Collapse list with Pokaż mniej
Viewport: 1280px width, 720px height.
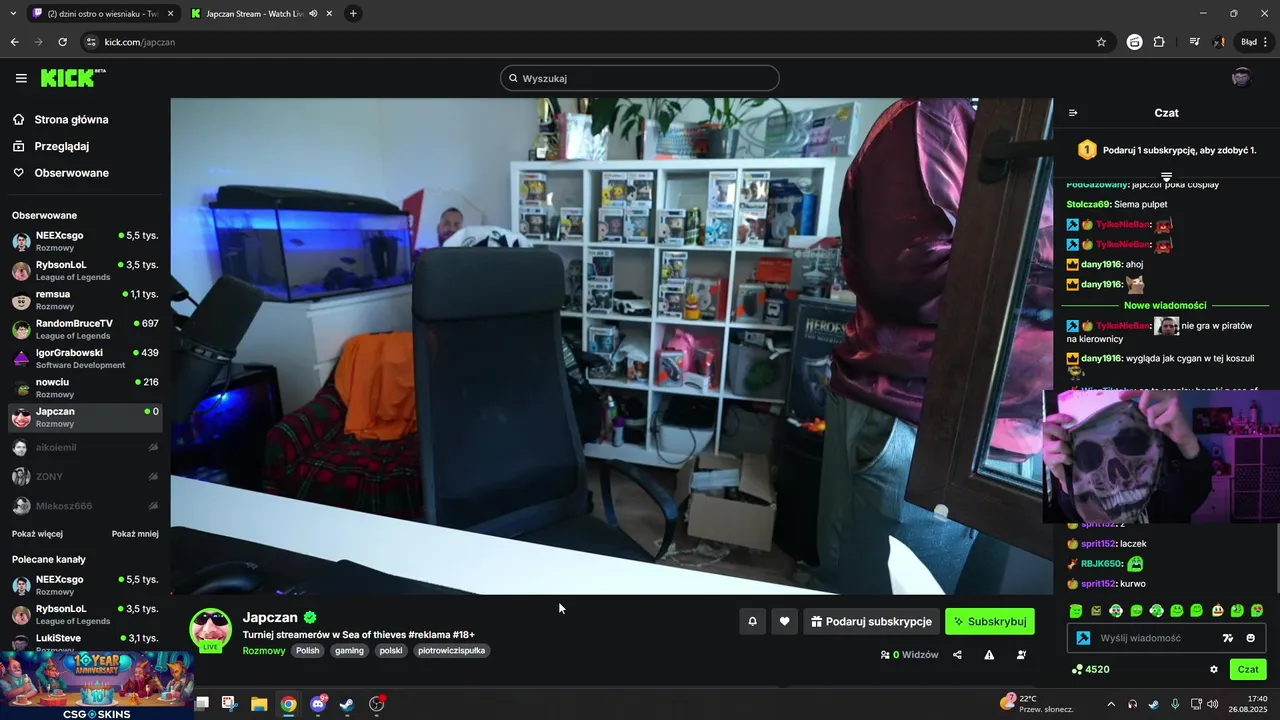(135, 534)
